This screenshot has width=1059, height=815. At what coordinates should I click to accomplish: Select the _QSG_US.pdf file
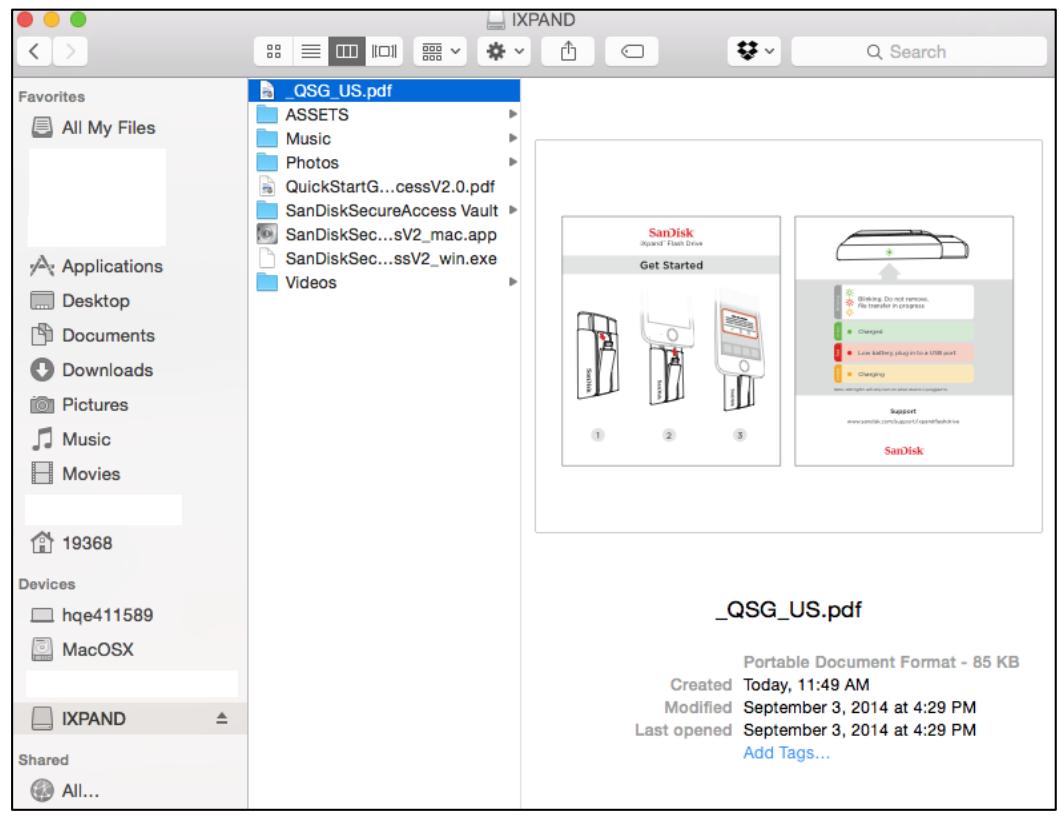384,90
